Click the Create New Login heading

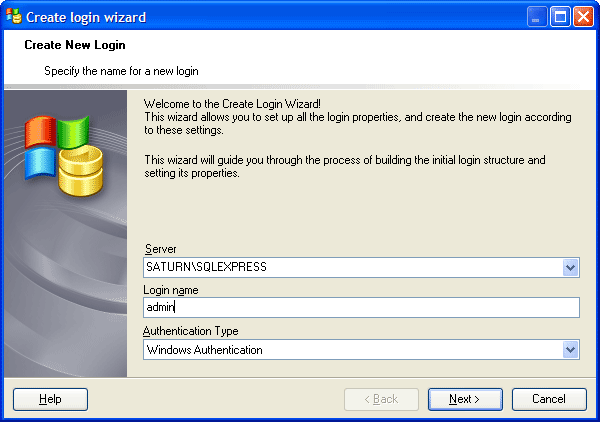pos(75,45)
